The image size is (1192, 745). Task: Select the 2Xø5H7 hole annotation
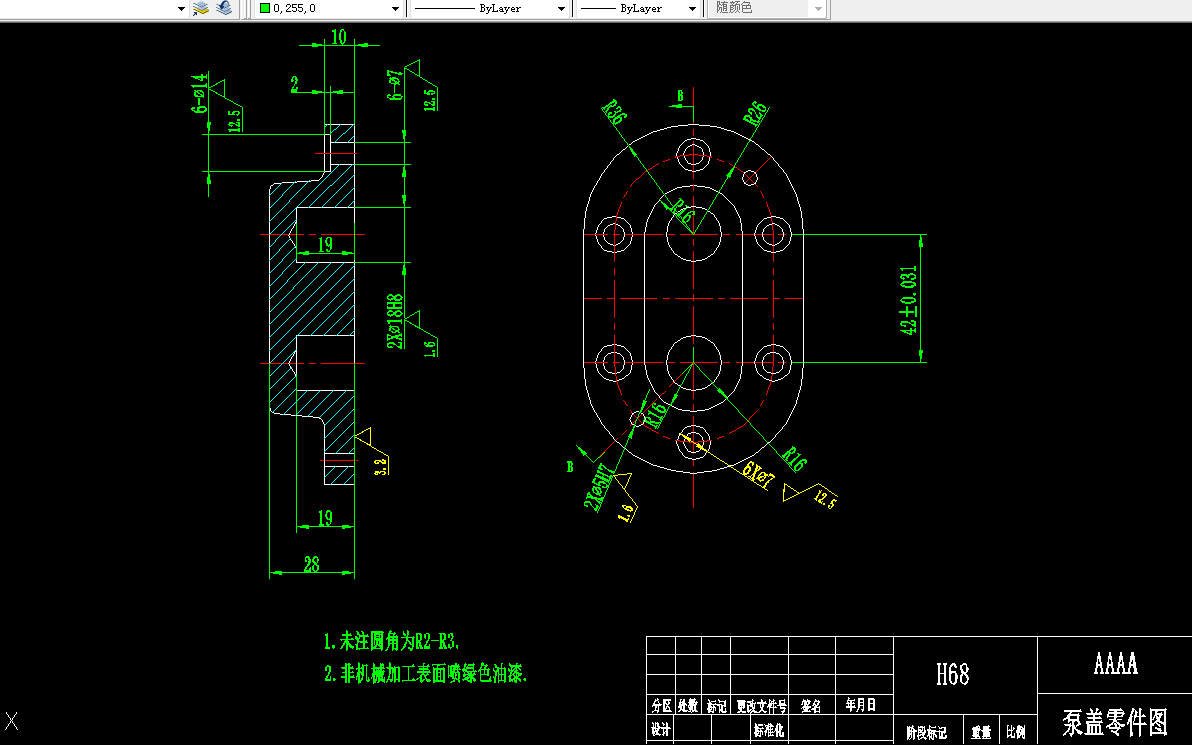coord(599,487)
